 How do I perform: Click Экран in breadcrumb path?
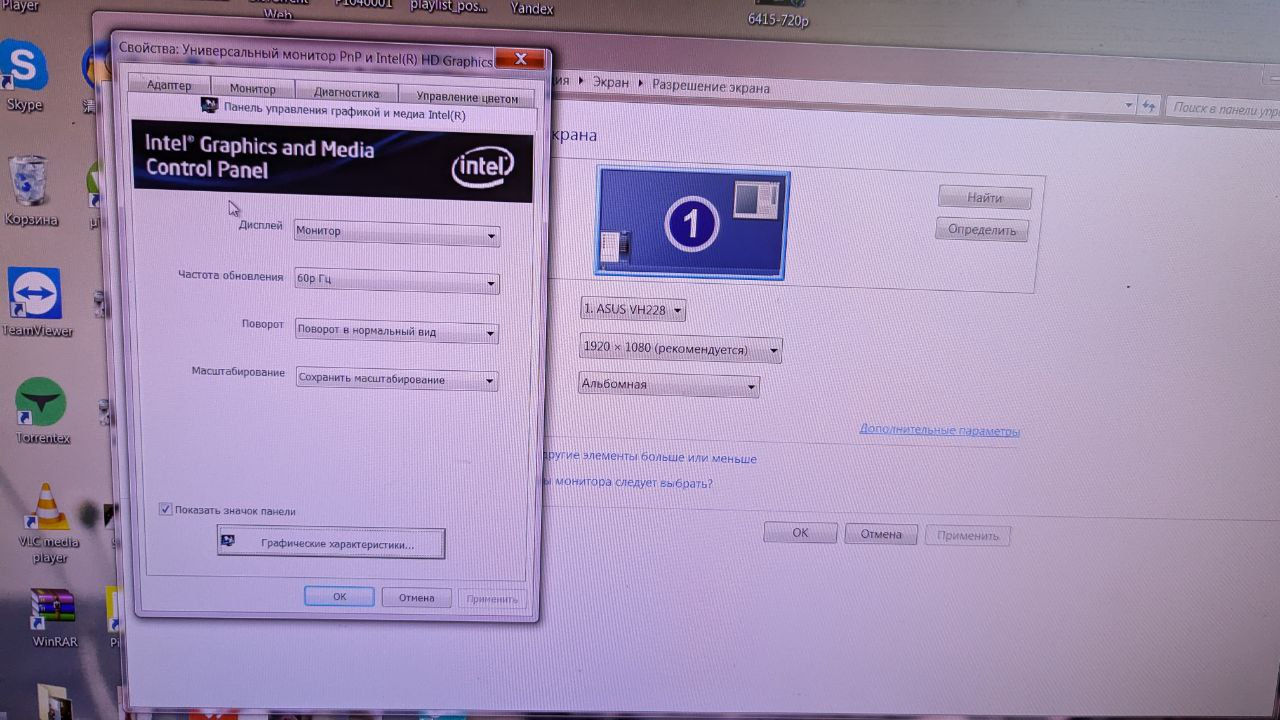[x=611, y=83]
